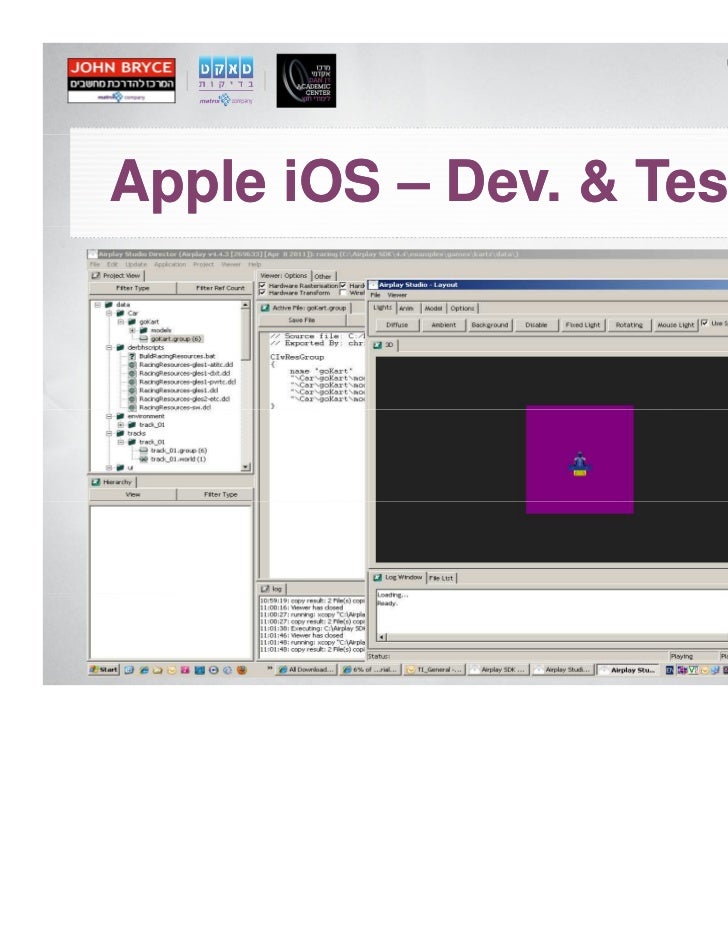Viewport: 728px width, 943px height.
Task: Toggle the checked checkbox right of Hardware Rasterisation
Action: [343, 285]
